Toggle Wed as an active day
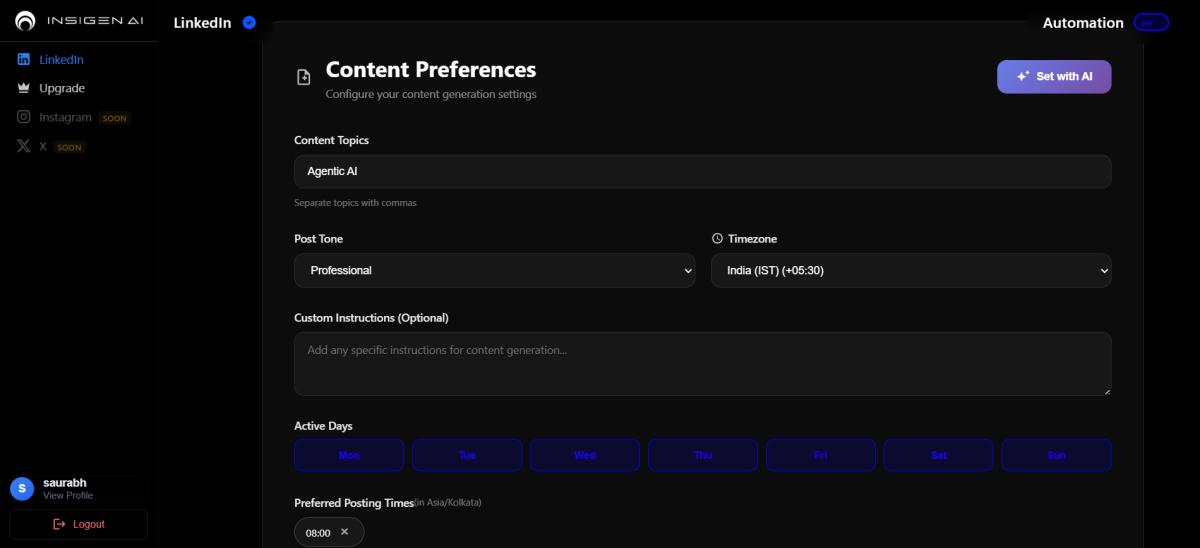Screen dimensions: 1200x548 (x=585, y=455)
